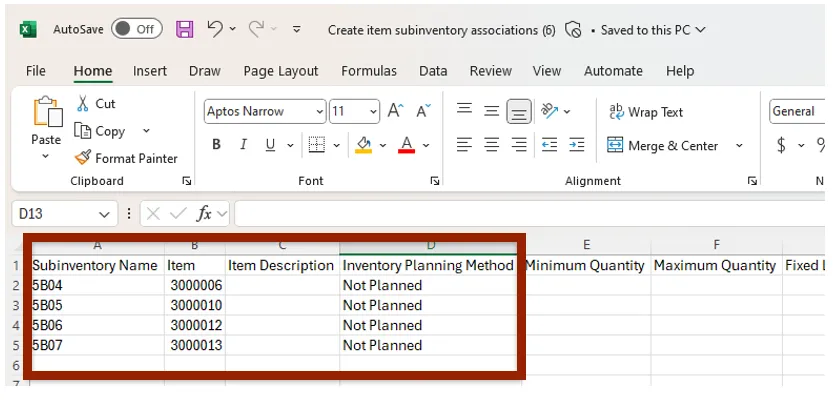Apply the yellow fill color swatch
This screenshot has width=837, height=400.
pyautogui.click(x=363, y=145)
